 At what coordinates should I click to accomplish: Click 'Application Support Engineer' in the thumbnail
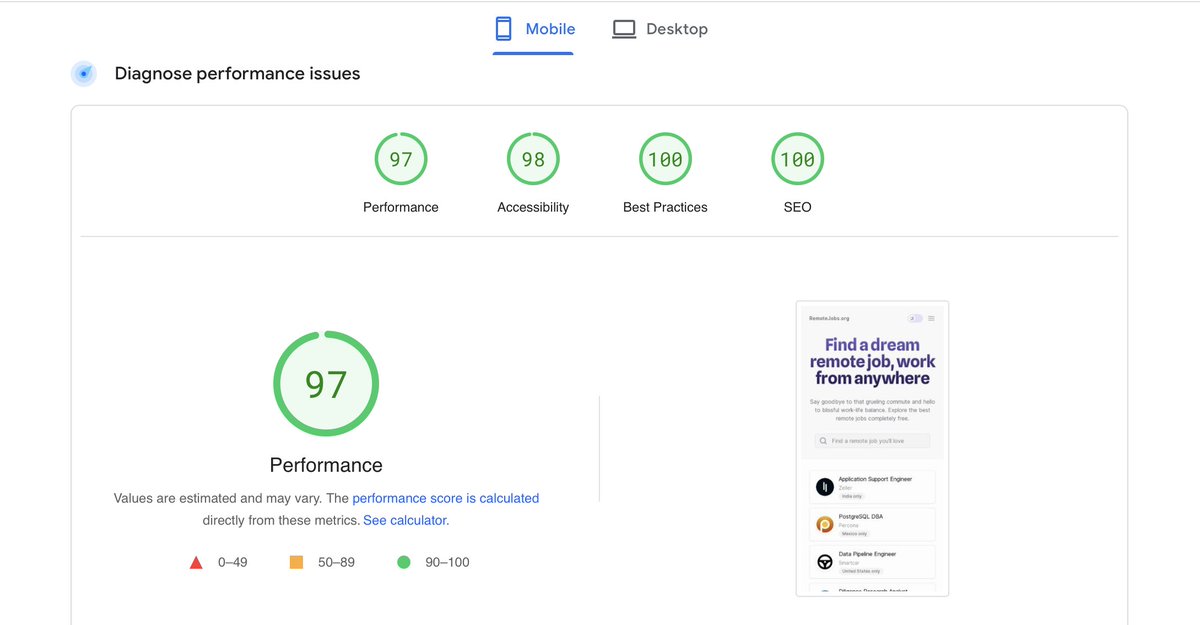coord(875,479)
